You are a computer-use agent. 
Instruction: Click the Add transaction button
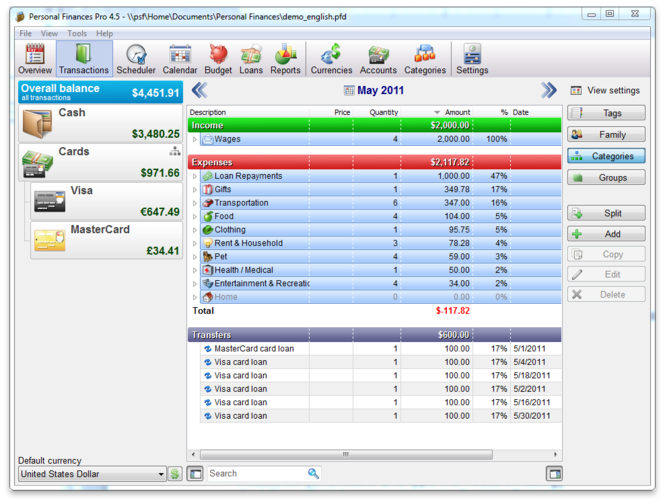click(x=606, y=234)
